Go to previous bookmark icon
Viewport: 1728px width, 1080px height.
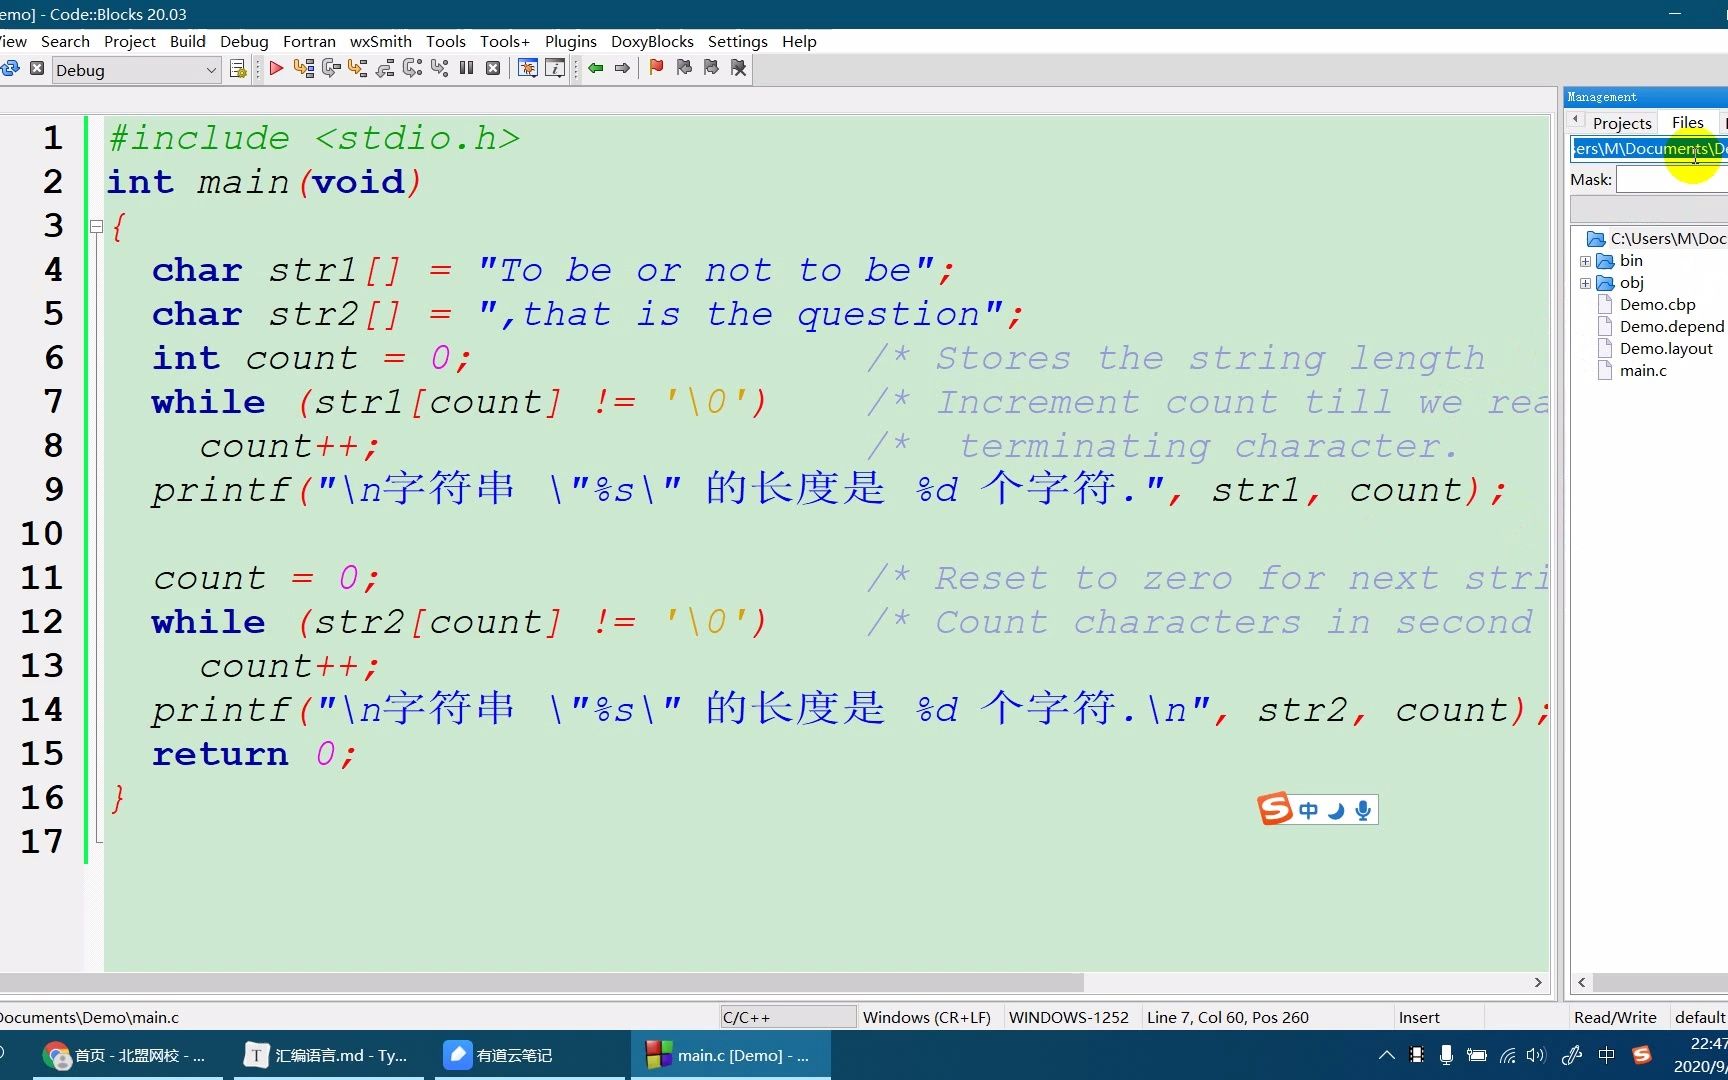[x=684, y=68]
